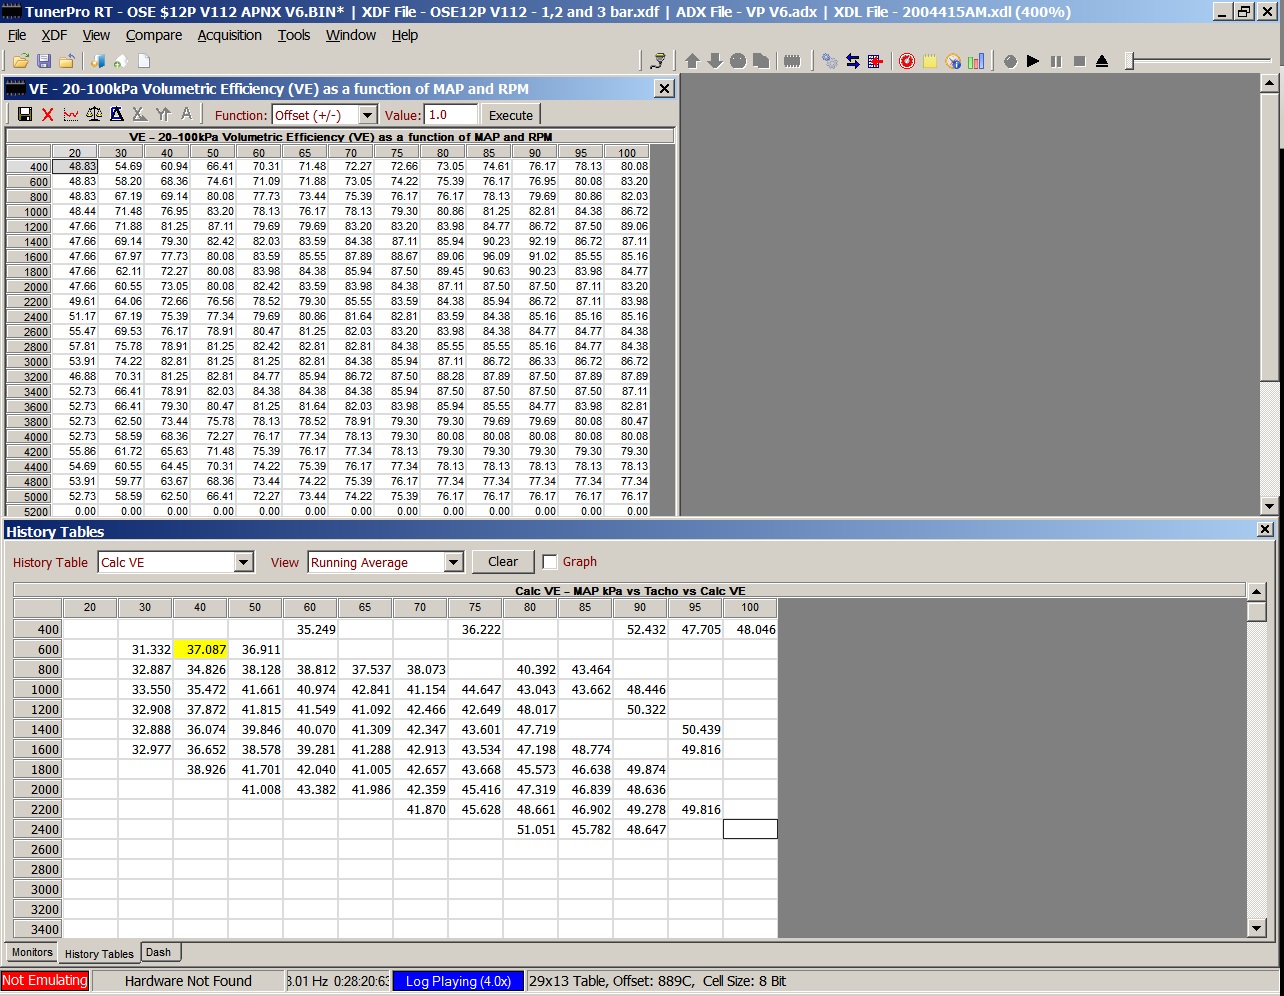Image resolution: width=1284 pixels, height=996 pixels.
Task: Click the eject log button
Action: (x=1102, y=61)
